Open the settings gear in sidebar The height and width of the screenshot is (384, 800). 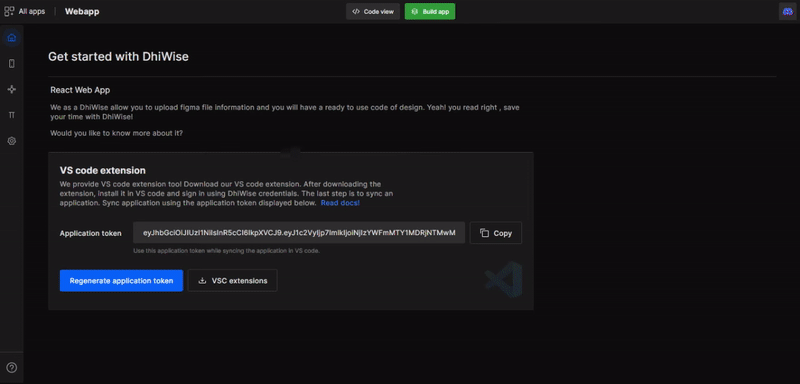(x=12, y=141)
